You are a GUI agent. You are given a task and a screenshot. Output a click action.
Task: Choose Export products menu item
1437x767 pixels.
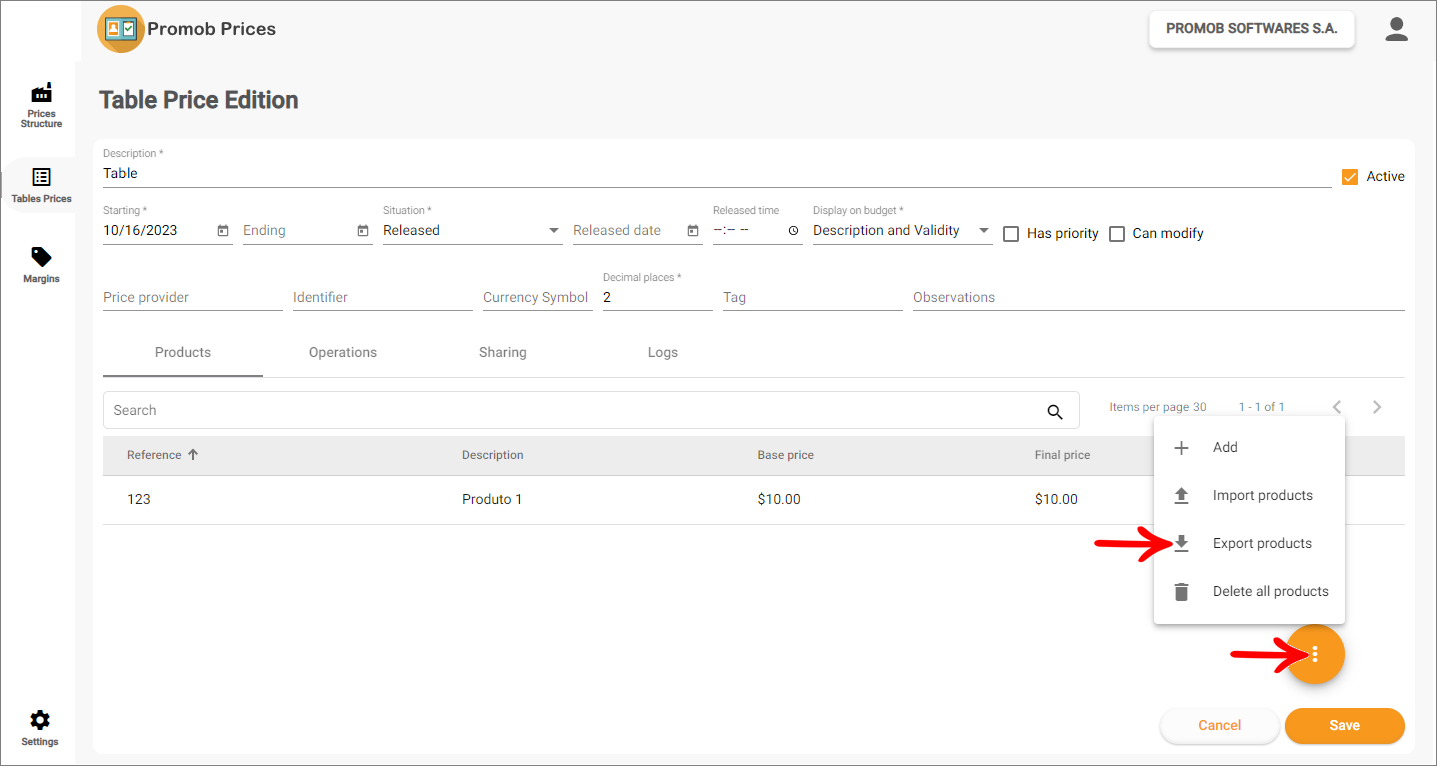coord(1249,544)
